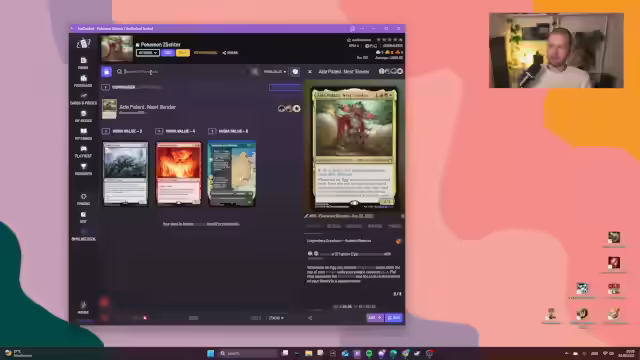Open the zoom dropdown in bottom bar
This screenshot has height=360, width=640.
coord(276,318)
